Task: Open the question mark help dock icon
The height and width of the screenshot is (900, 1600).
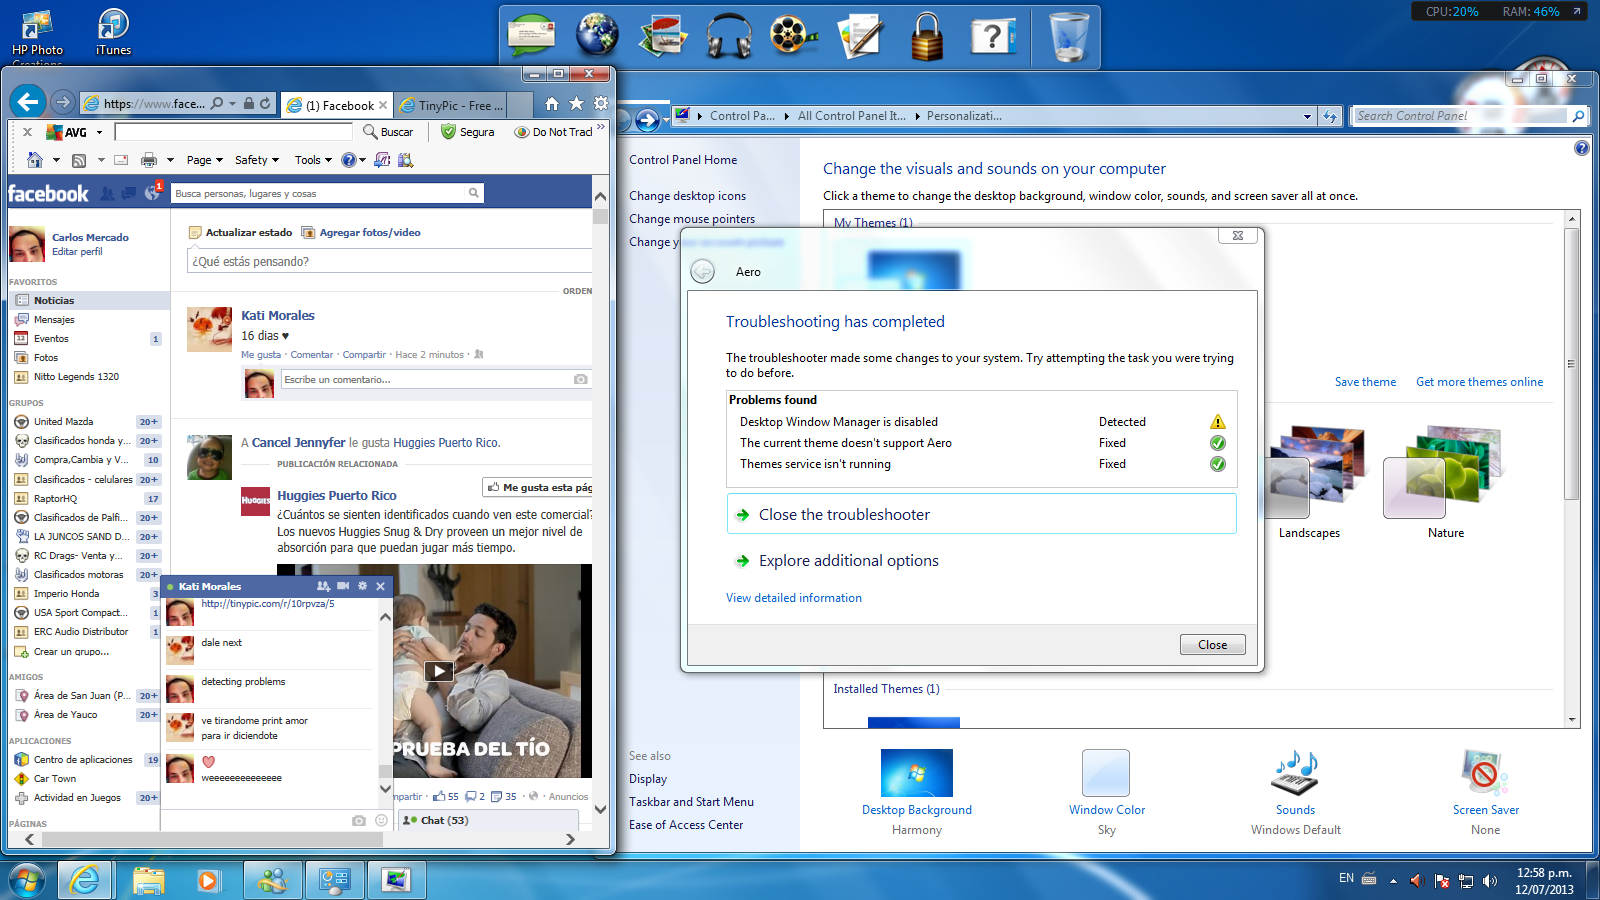Action: 992,37
